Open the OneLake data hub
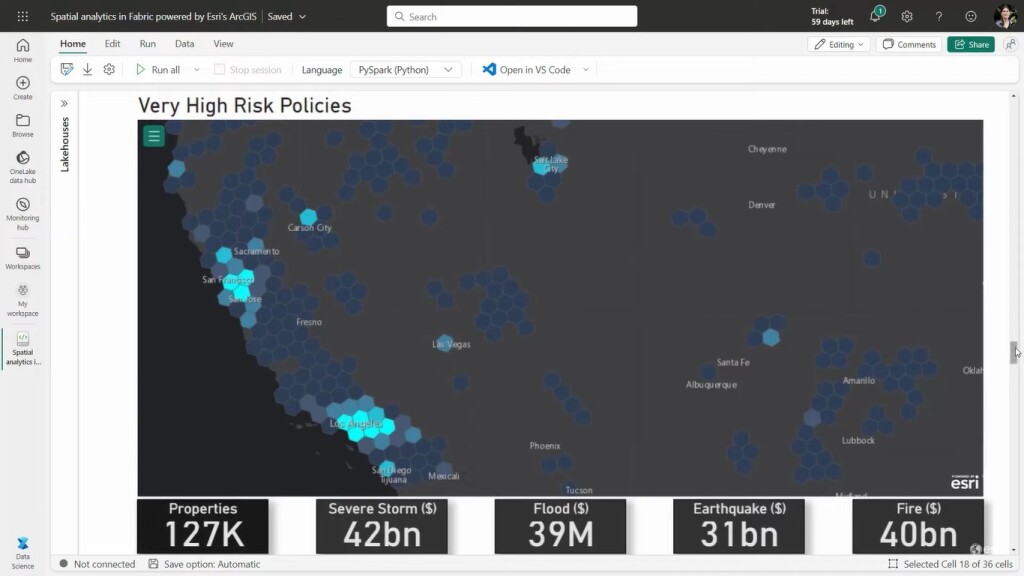 pos(22,162)
